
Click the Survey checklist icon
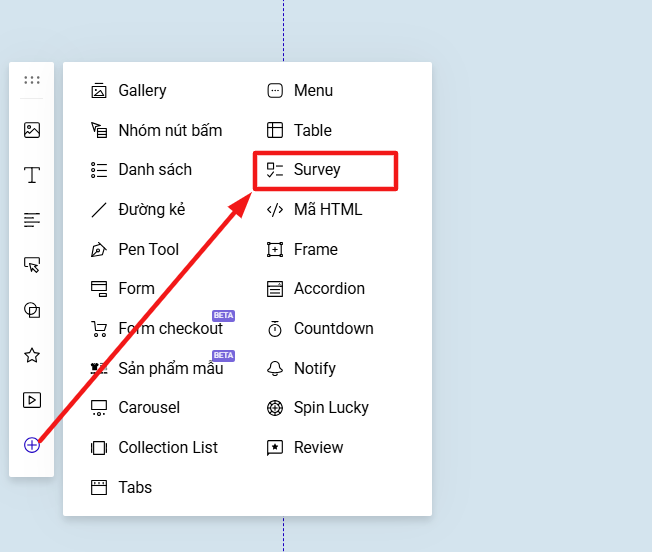[x=275, y=170]
